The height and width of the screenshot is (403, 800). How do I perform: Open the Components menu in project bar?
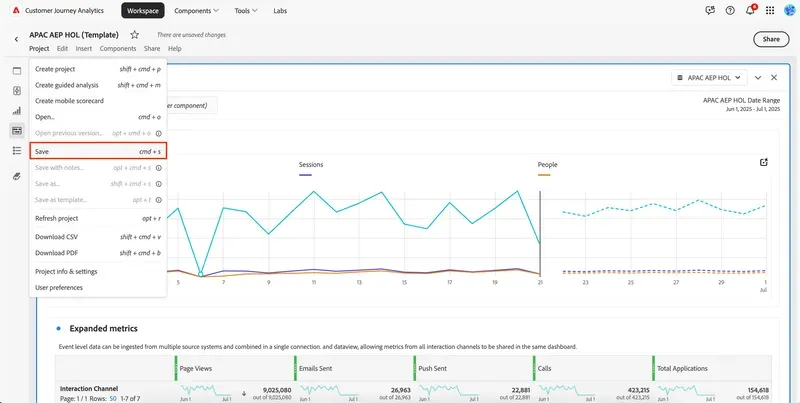(118, 48)
